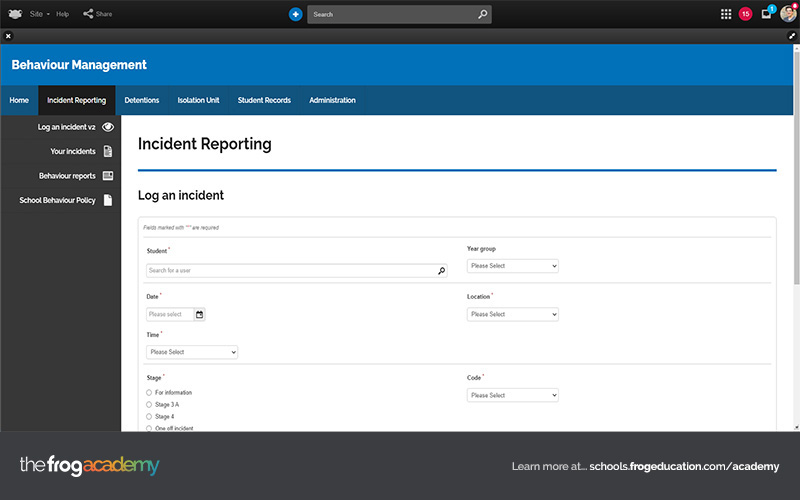Open Behaviour reports sidebar link
The height and width of the screenshot is (500, 800).
point(67,176)
